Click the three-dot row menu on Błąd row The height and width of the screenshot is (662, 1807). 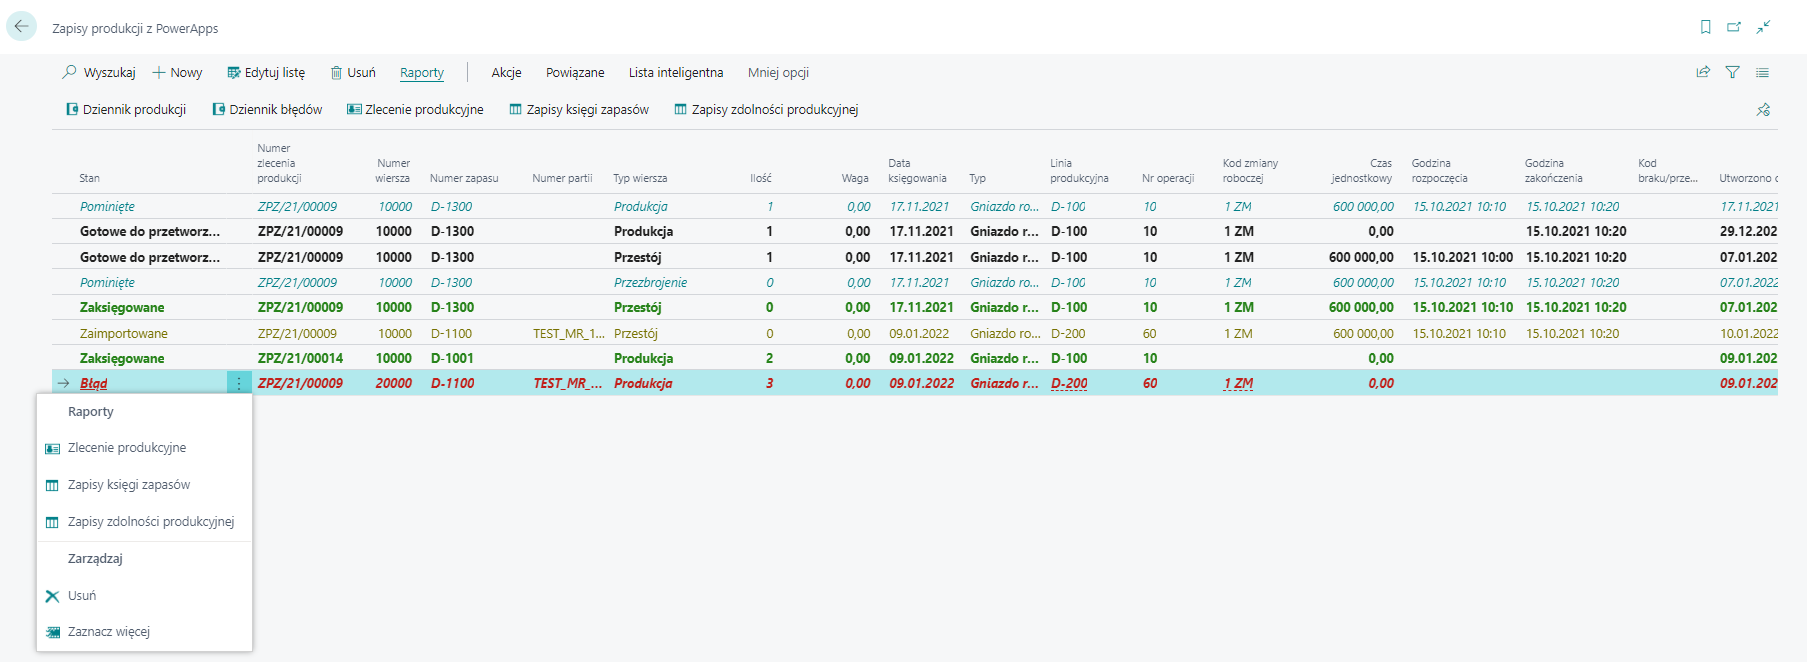pos(239,383)
